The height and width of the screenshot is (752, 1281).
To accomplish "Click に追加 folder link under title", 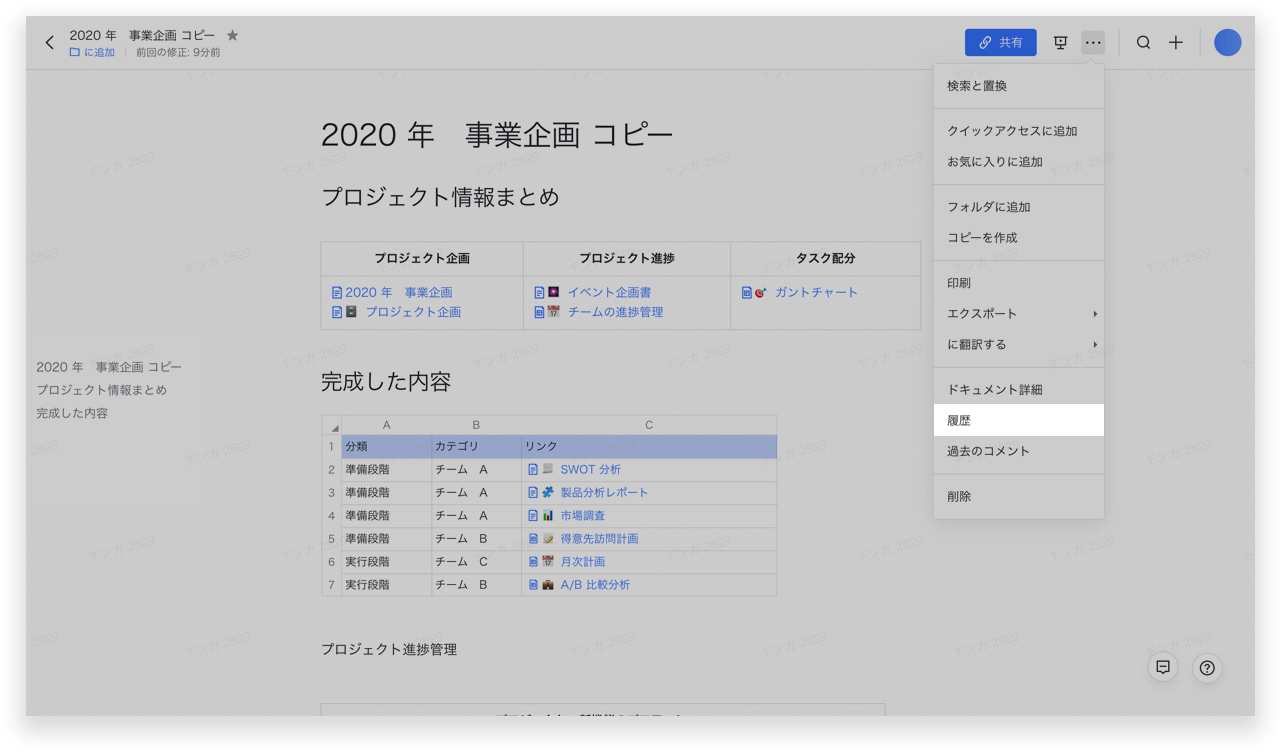I will [x=92, y=53].
